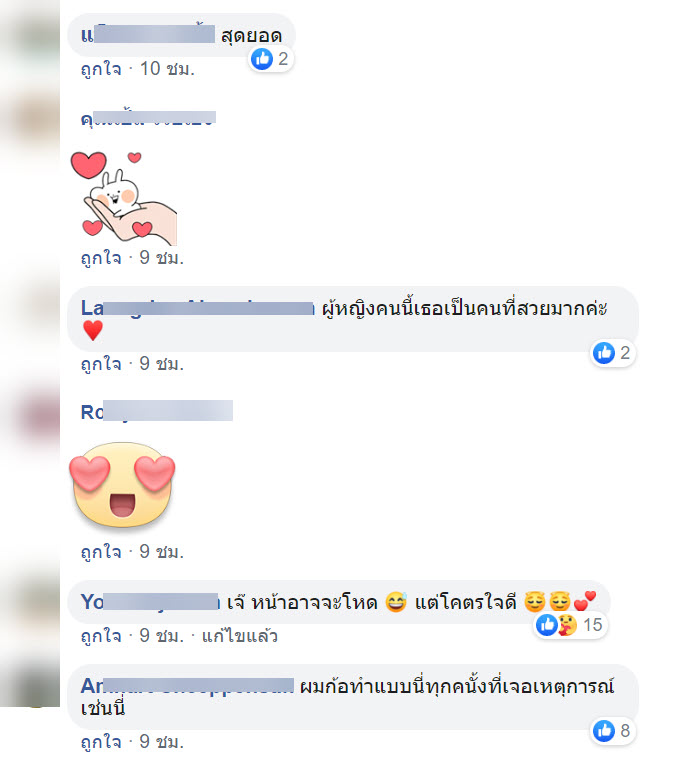Viewport: 680px width, 761px height.
Task: Click the 10 ชม. timestamp on the first comment
Action: [167, 69]
